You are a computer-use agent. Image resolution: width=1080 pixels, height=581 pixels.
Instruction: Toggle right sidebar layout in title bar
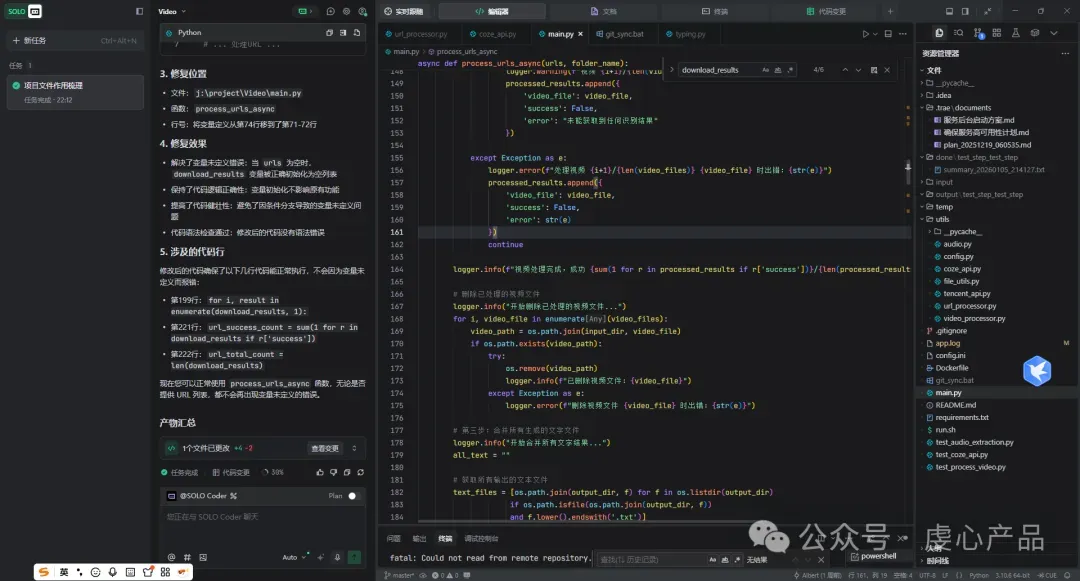(965, 11)
